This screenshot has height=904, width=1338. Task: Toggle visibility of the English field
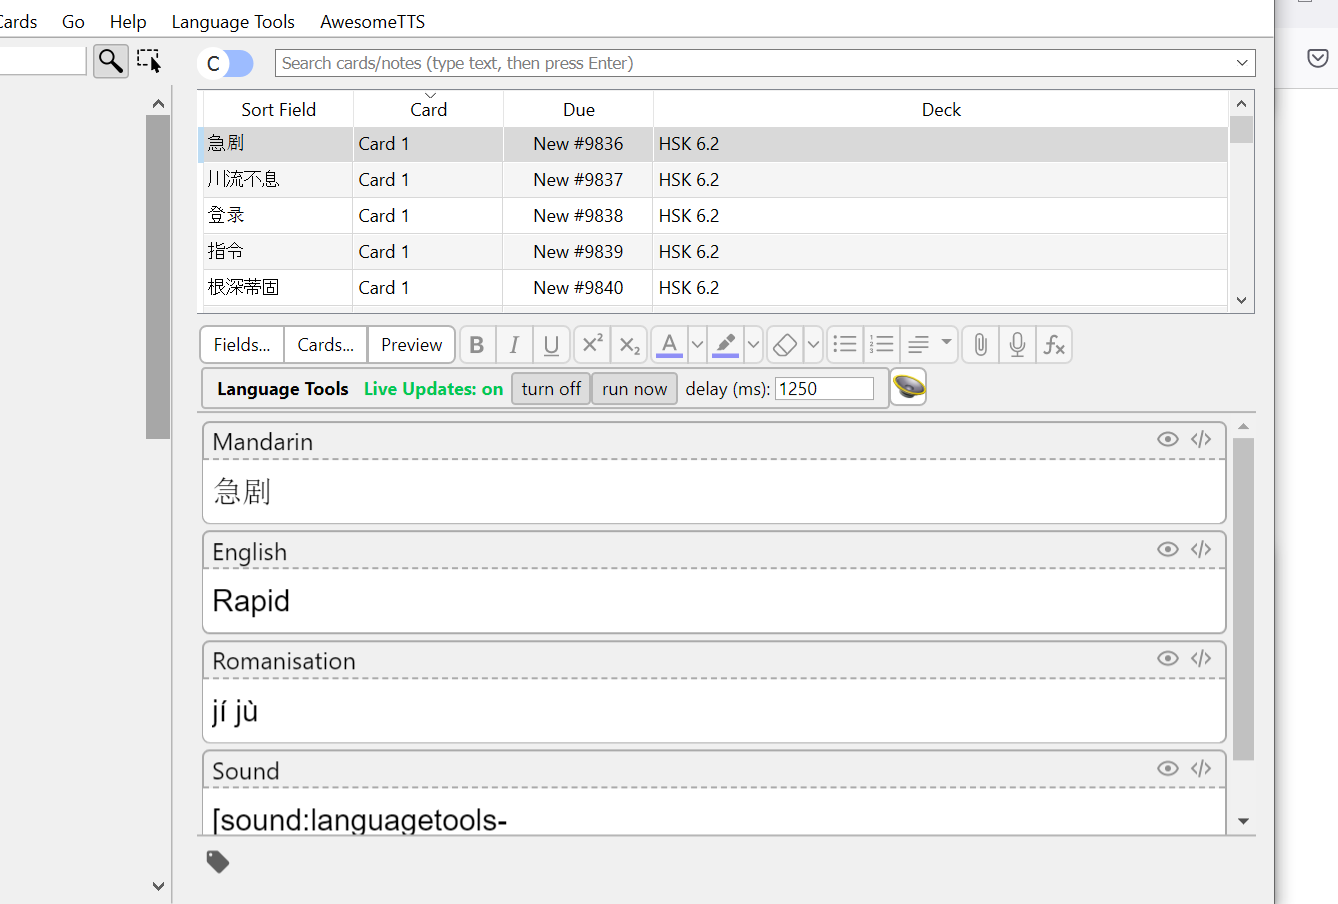click(1167, 549)
